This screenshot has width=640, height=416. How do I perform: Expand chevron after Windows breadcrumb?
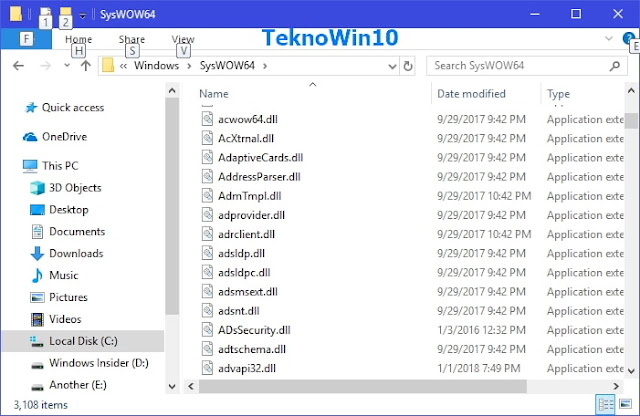coord(189,66)
